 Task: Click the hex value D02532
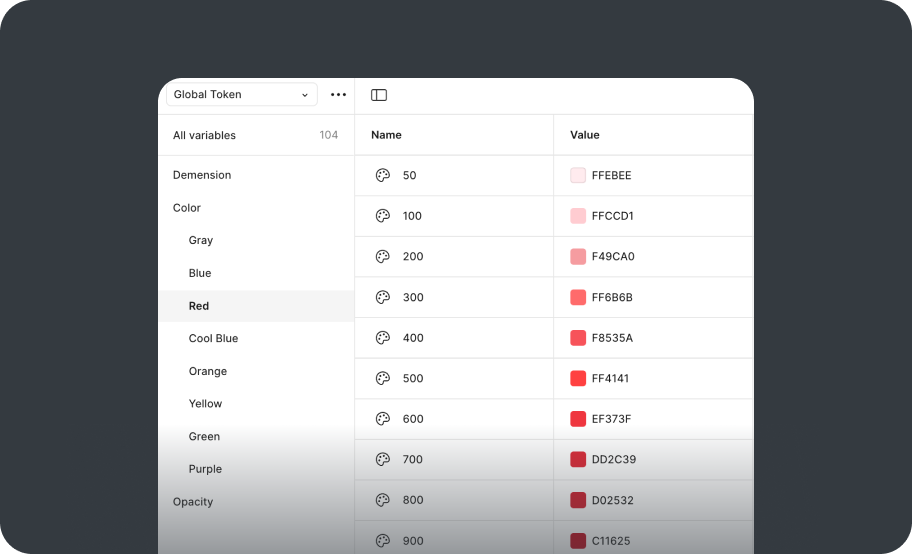612,500
